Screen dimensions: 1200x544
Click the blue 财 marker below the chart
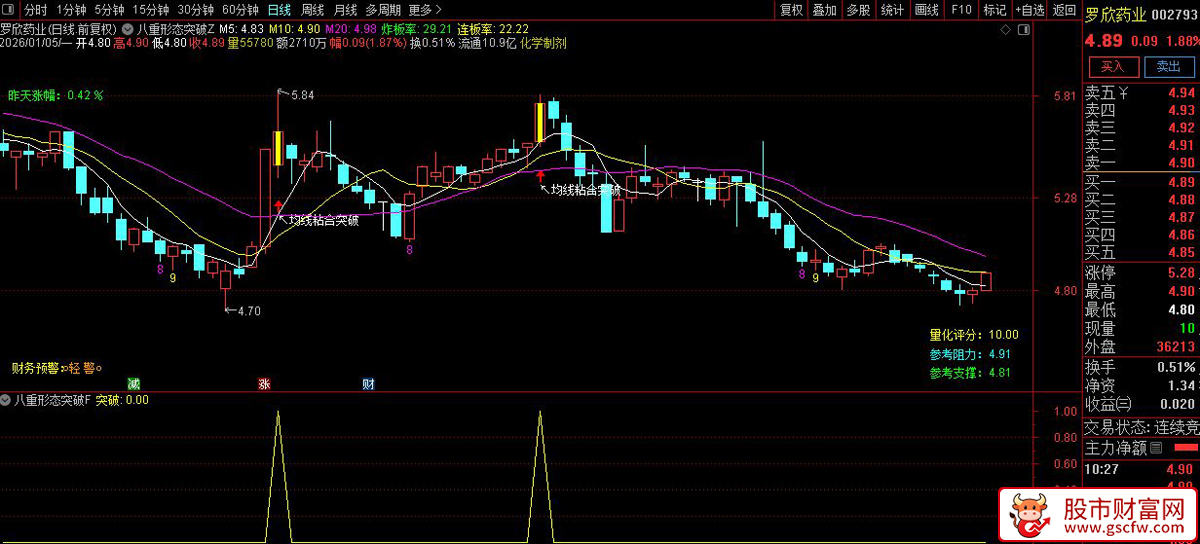(368, 384)
